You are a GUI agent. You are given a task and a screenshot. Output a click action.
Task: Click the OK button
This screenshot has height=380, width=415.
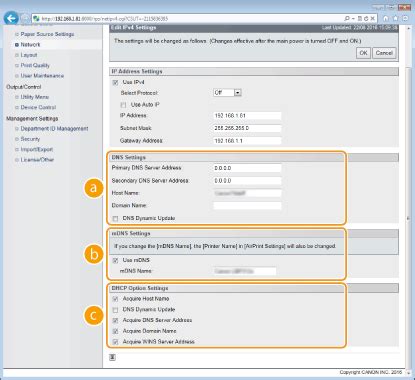click(x=363, y=53)
